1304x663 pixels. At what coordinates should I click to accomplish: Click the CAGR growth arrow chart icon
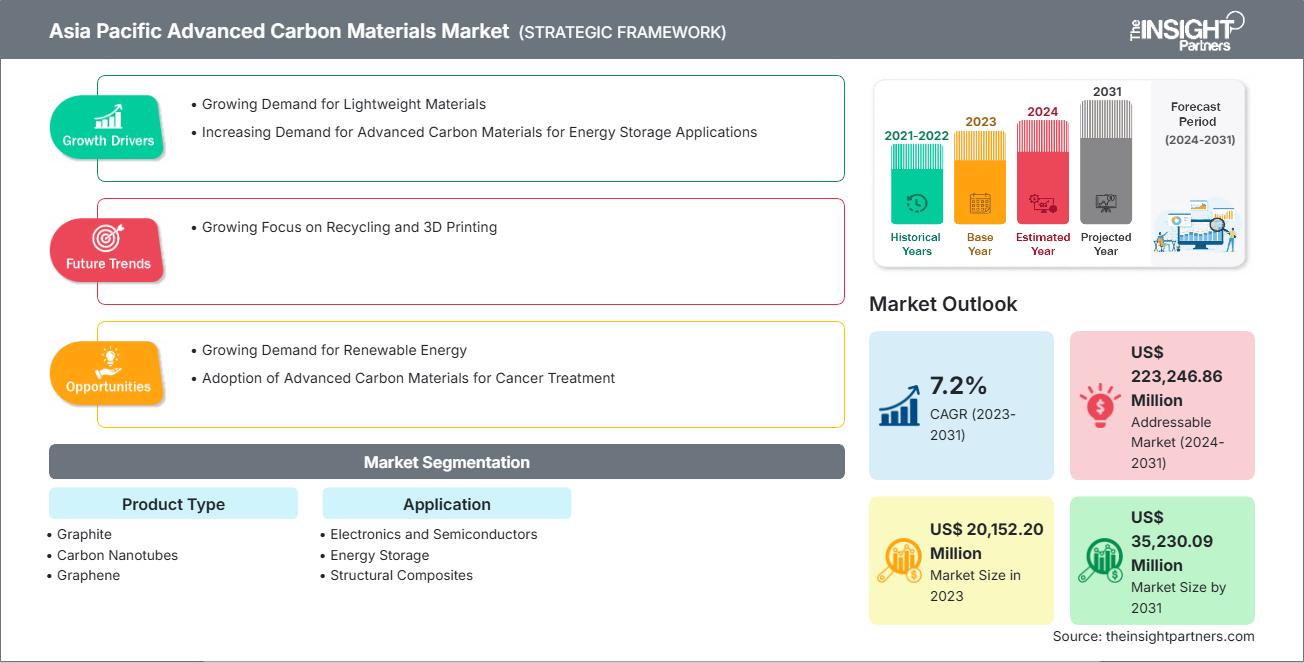tap(900, 405)
